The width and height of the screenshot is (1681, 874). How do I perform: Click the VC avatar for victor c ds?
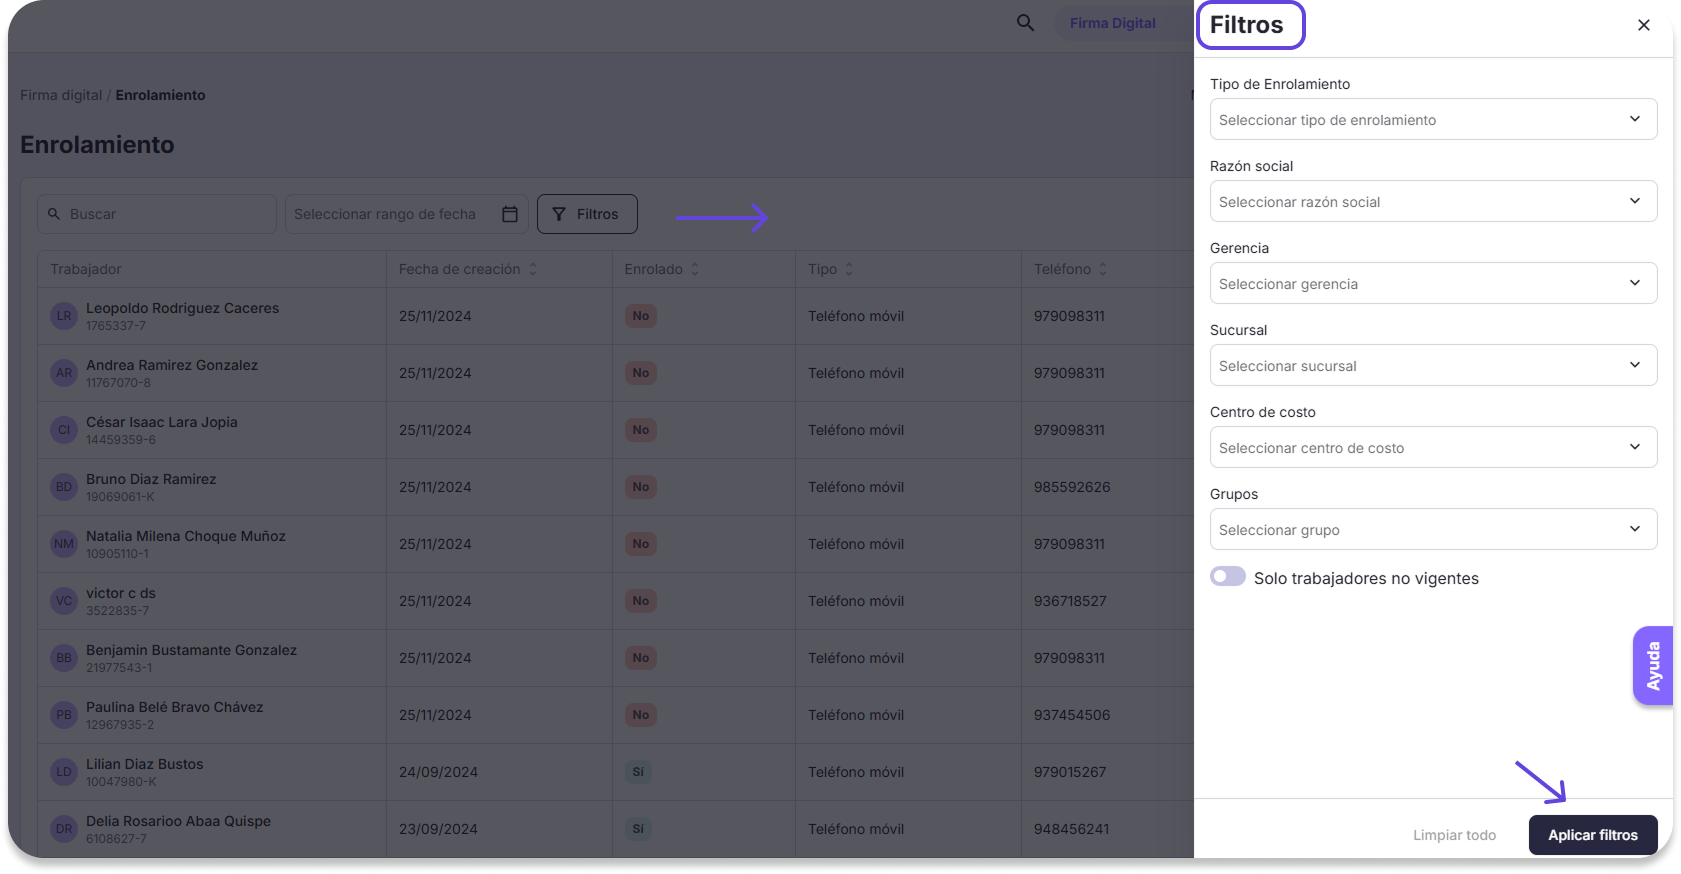click(x=64, y=601)
